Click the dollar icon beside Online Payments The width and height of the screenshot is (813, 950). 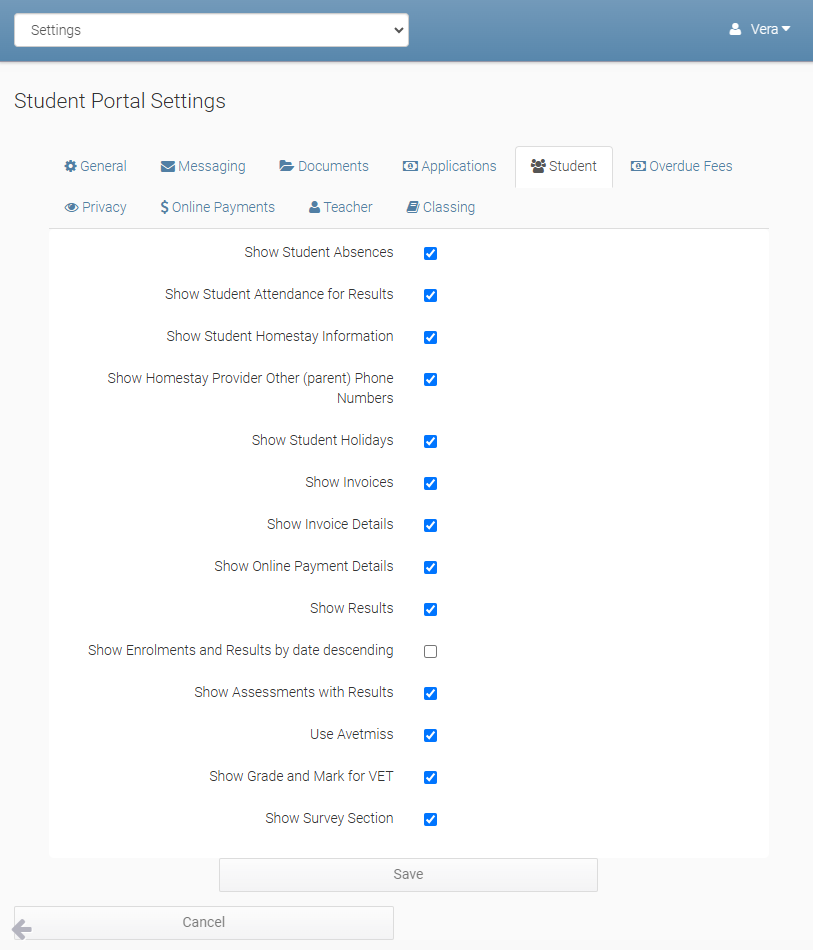coord(164,208)
